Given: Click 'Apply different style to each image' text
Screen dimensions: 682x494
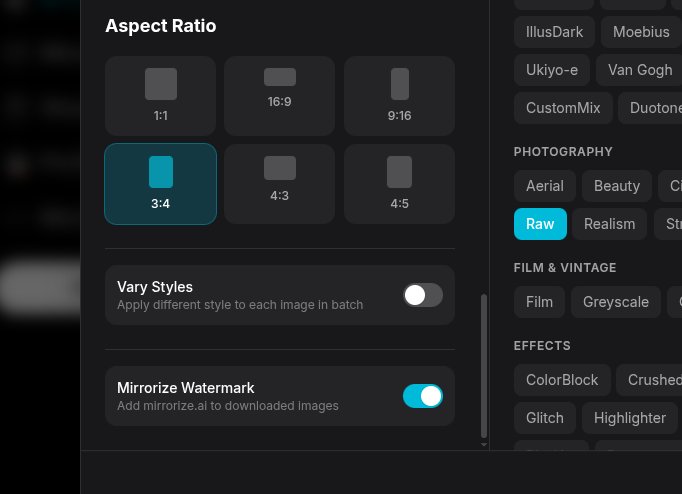Looking at the screenshot, I should pos(240,305).
